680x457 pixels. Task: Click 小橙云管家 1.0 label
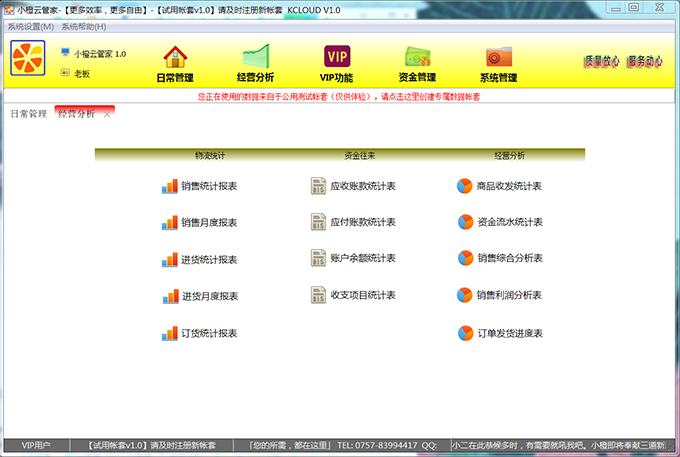100,54
